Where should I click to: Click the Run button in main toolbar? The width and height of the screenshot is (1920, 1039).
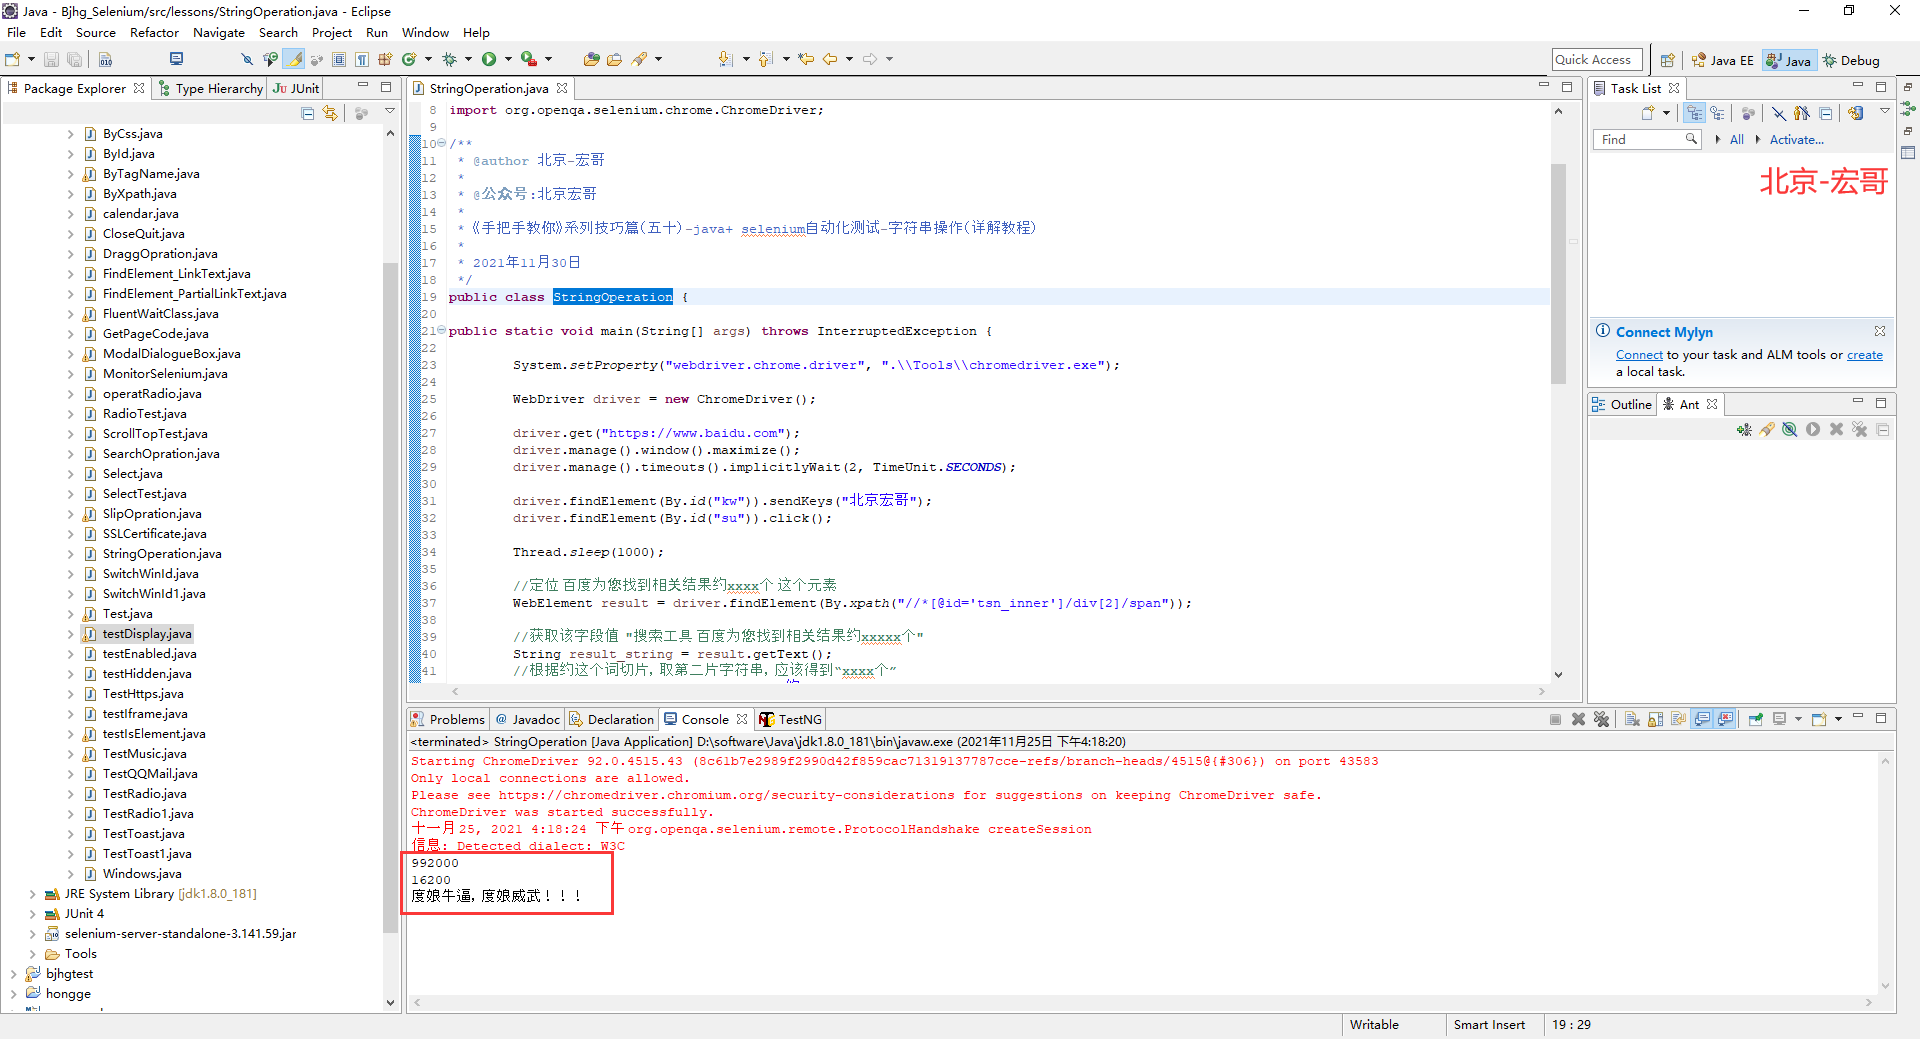(489, 59)
